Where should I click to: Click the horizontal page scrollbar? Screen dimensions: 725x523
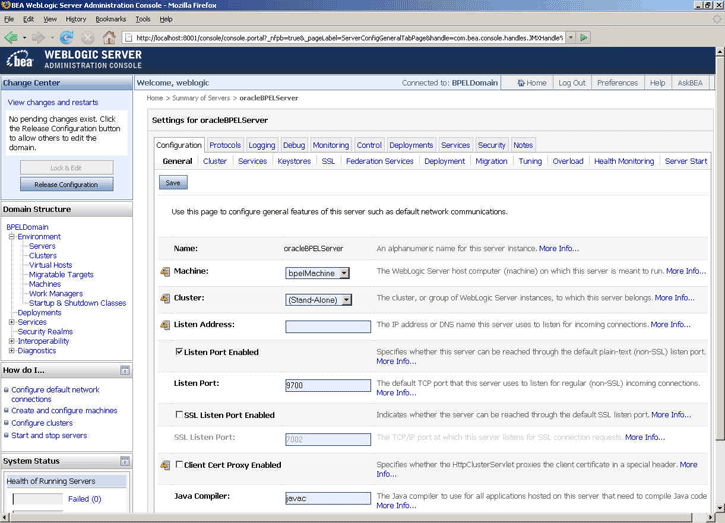tap(349, 517)
